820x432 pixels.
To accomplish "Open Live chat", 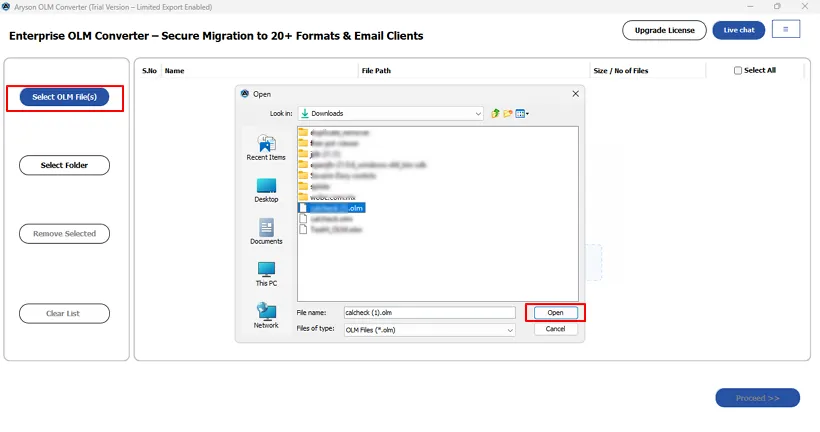I will [738, 30].
